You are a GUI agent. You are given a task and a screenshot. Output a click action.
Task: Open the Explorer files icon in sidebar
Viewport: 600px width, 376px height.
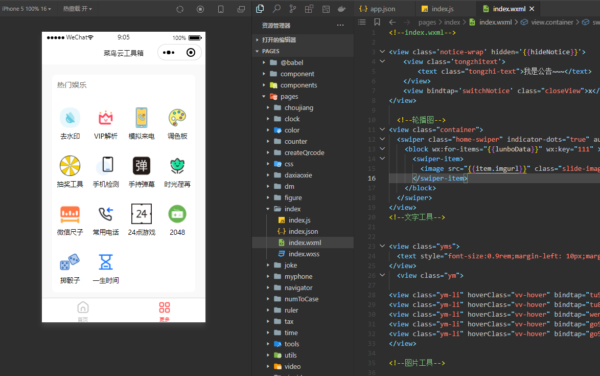260,9
